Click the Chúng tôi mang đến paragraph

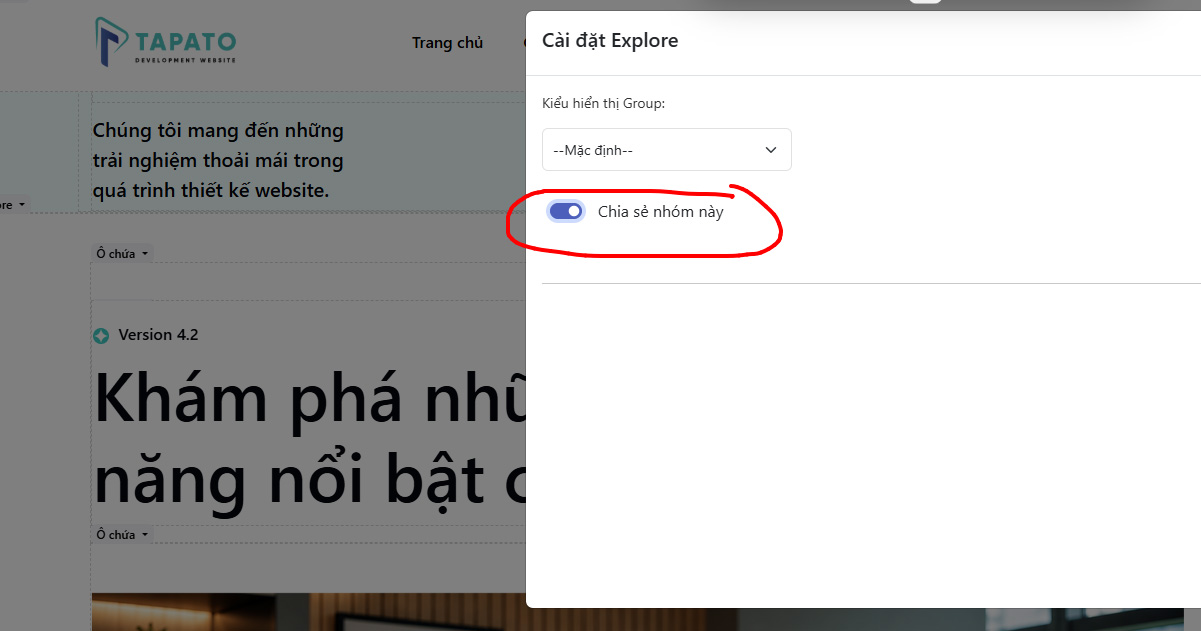[218, 160]
